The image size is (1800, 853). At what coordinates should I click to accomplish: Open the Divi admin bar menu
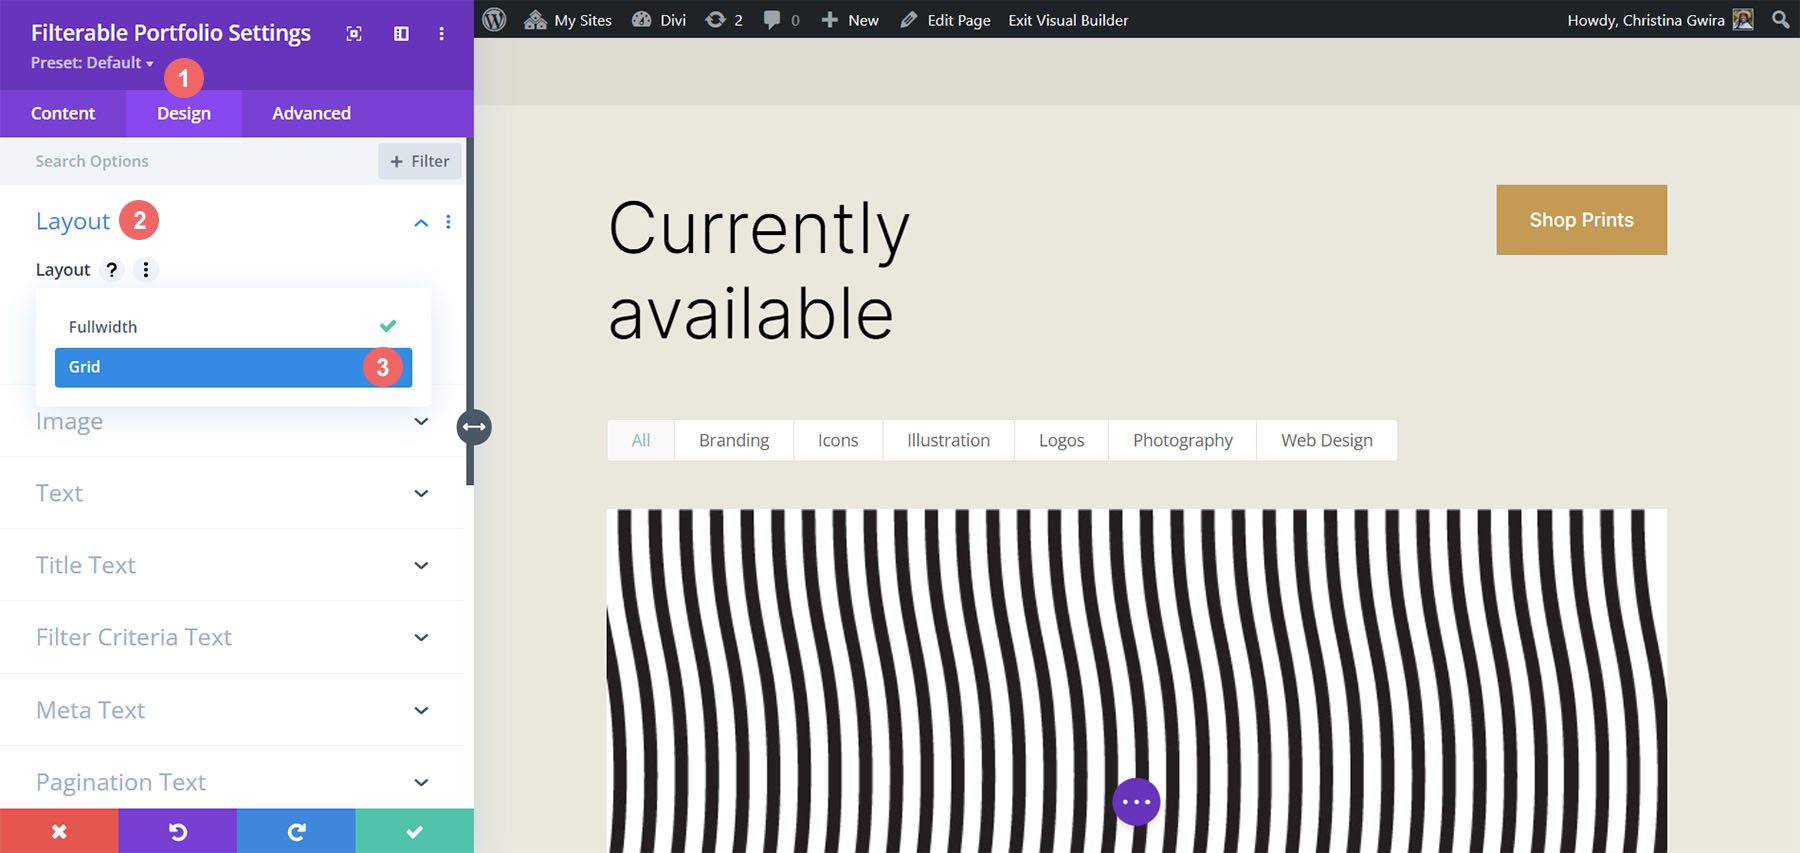pos(659,20)
